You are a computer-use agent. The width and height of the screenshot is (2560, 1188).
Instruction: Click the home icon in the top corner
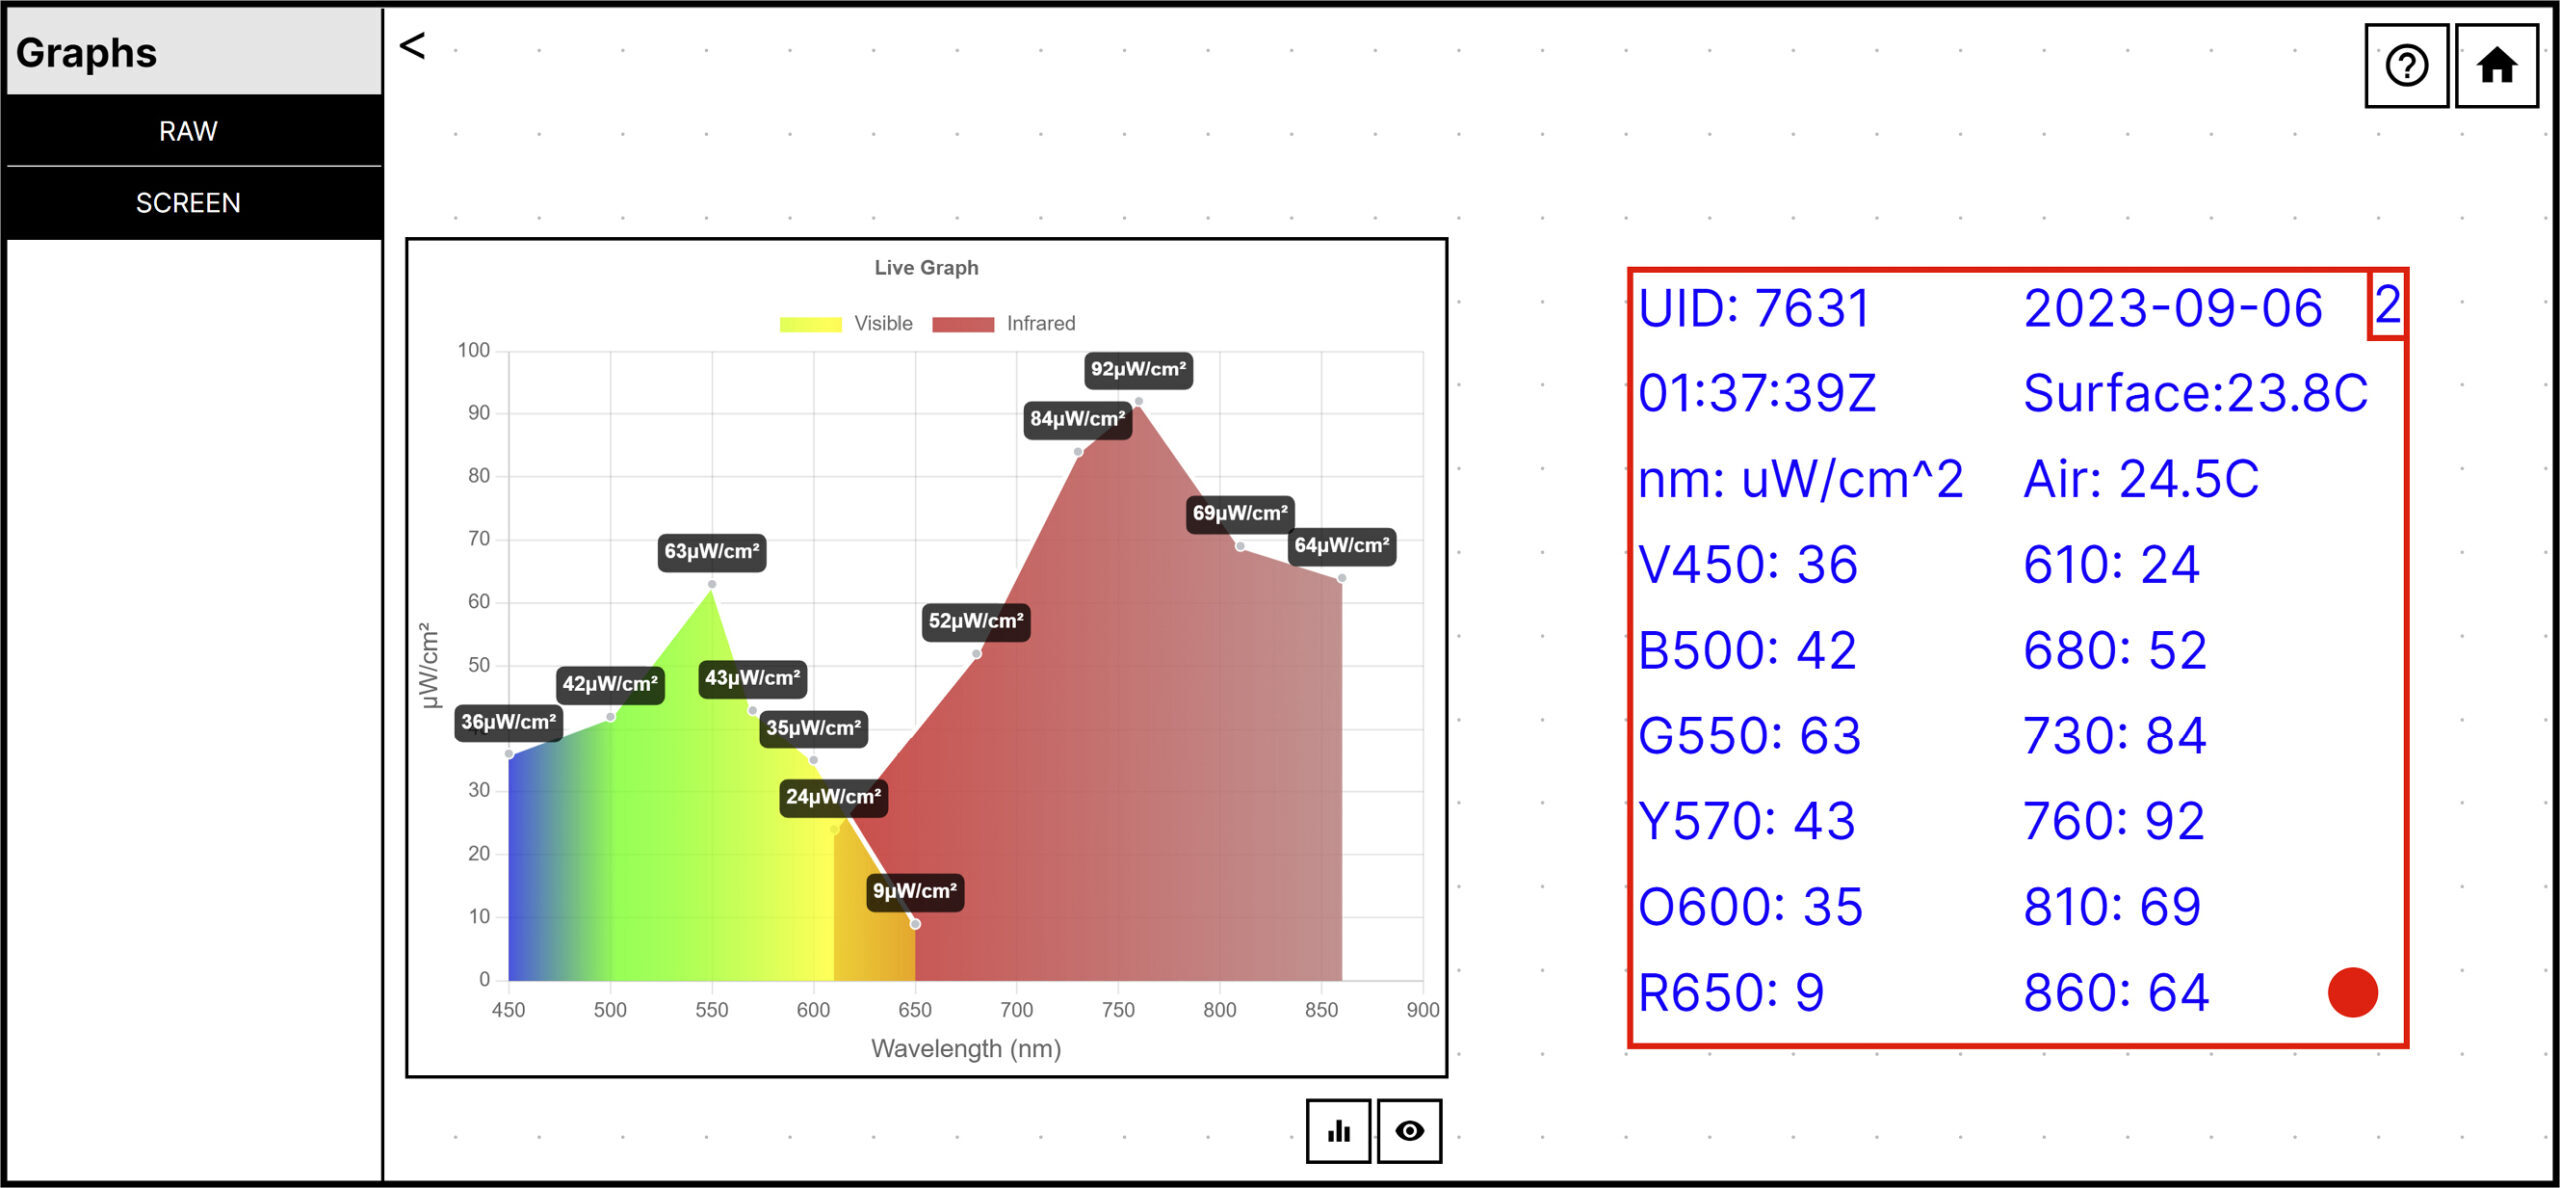(x=2497, y=64)
